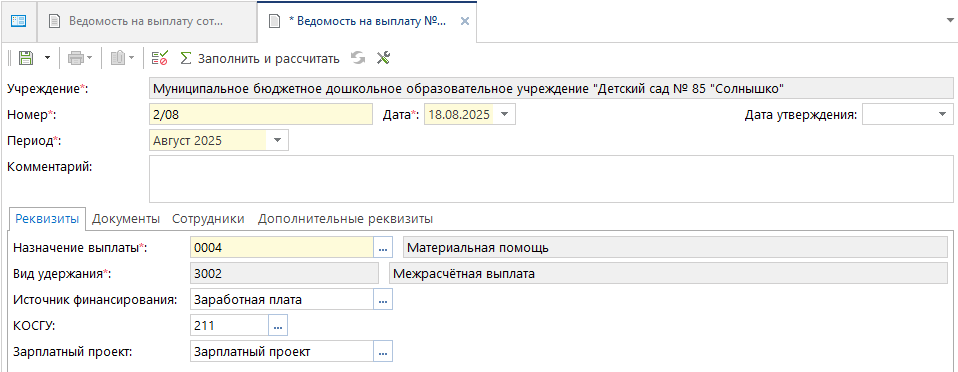Click the Вид удержания code 3002
The width and height of the screenshot is (958, 372).
[x=284, y=274]
